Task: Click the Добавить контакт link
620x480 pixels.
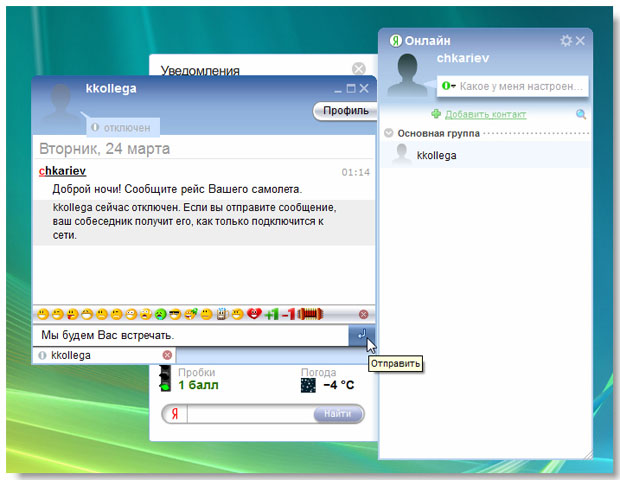Action: (486, 114)
